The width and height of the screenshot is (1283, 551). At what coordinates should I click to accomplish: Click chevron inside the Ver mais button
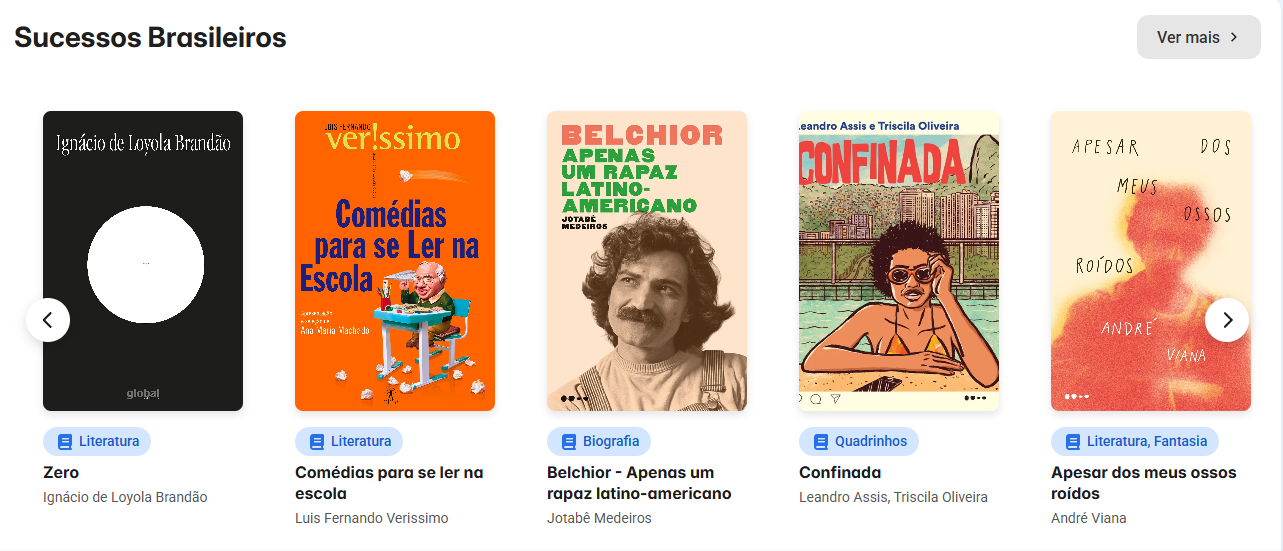[x=1234, y=37]
